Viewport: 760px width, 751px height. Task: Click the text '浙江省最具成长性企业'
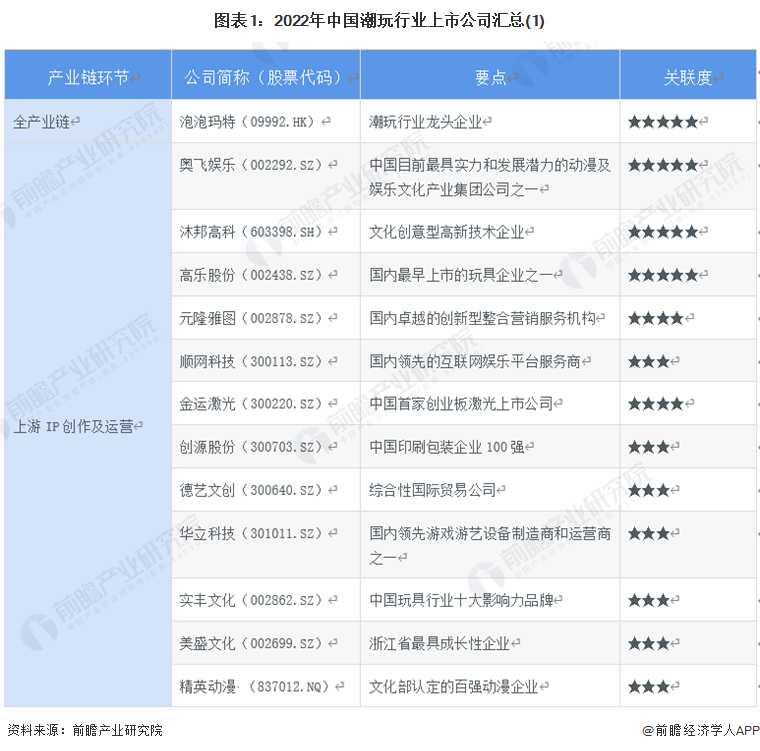tap(440, 643)
